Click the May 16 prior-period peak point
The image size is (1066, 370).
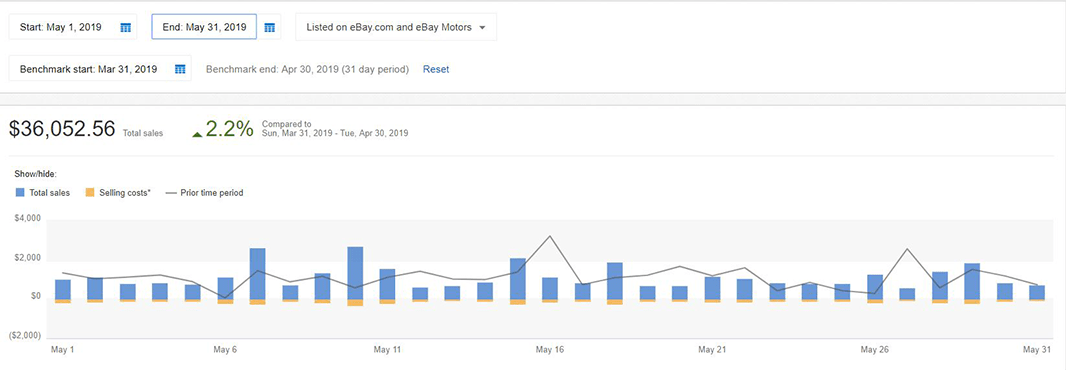tap(549, 236)
